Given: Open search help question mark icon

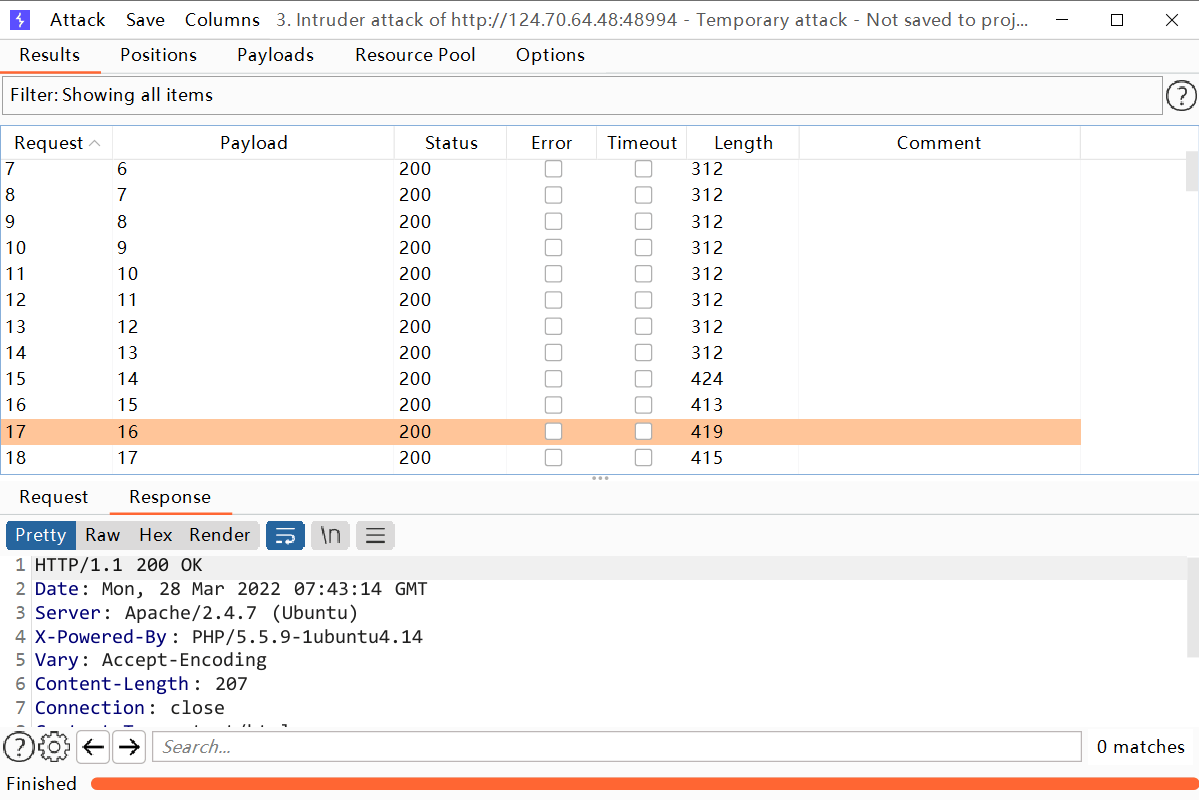Looking at the screenshot, I should 19,746.
